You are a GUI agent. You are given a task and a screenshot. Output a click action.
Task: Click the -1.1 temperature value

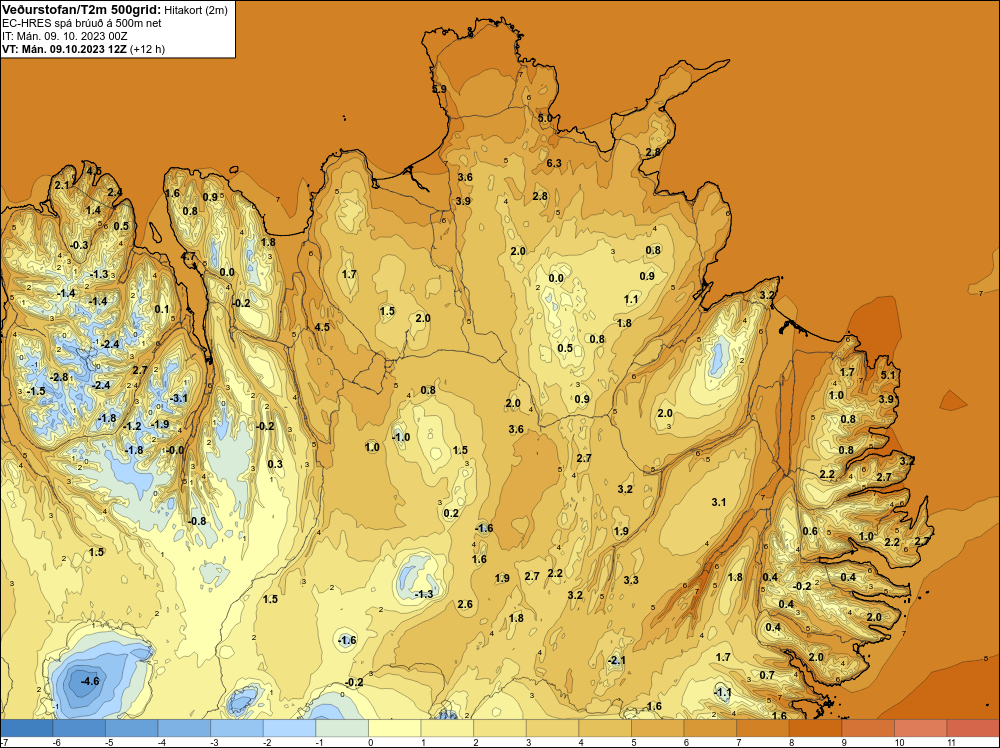pos(723,692)
